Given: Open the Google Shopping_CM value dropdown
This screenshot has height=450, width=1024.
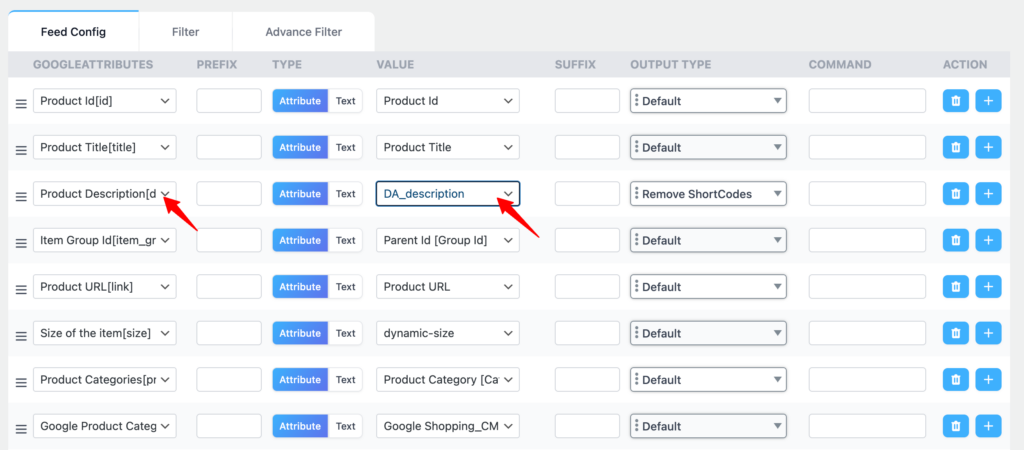Looking at the screenshot, I should (x=448, y=426).
